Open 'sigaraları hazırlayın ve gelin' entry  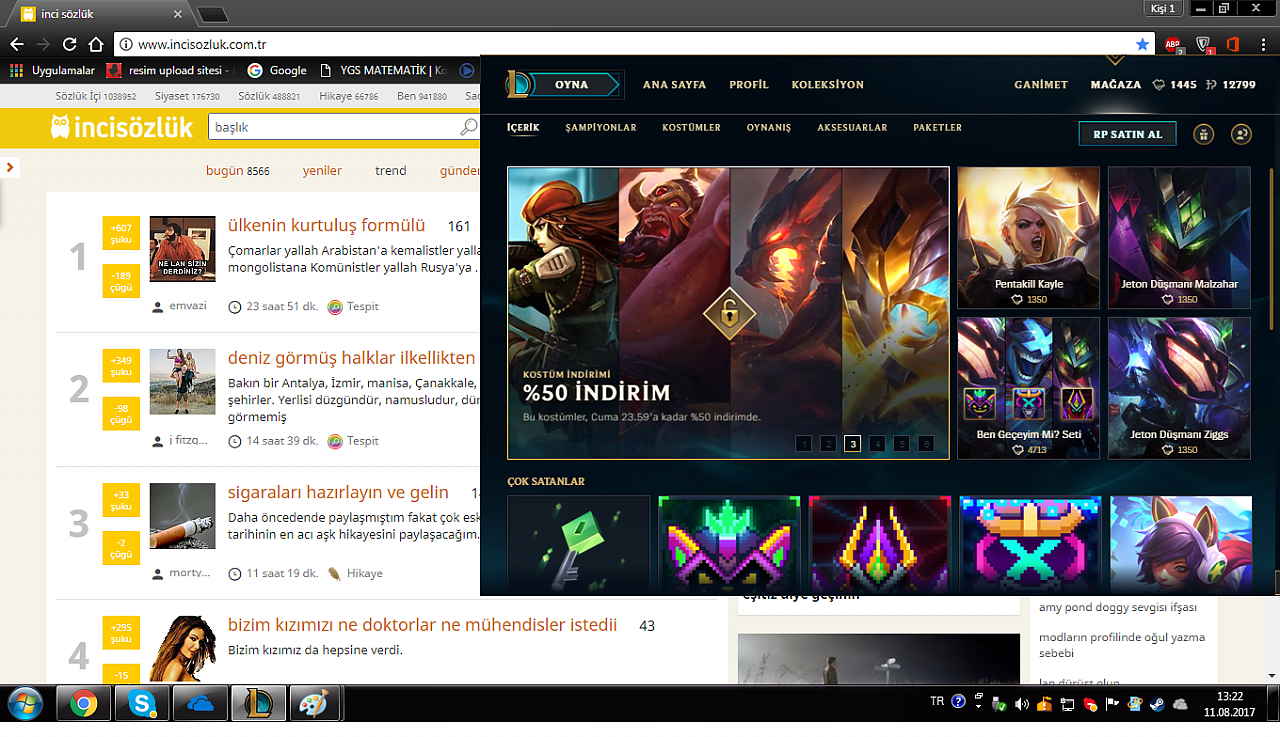pos(338,492)
